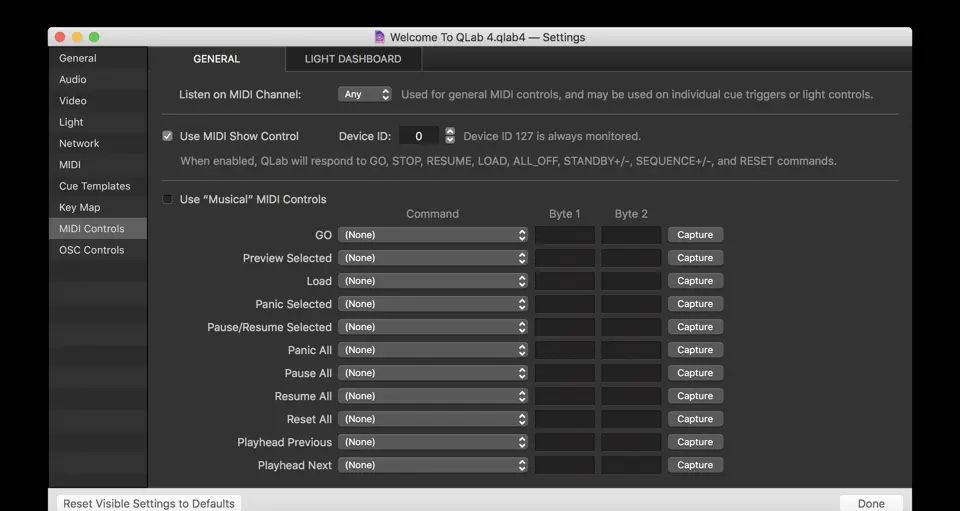Open the Panic All command dropdown
The image size is (960, 511).
point(433,350)
